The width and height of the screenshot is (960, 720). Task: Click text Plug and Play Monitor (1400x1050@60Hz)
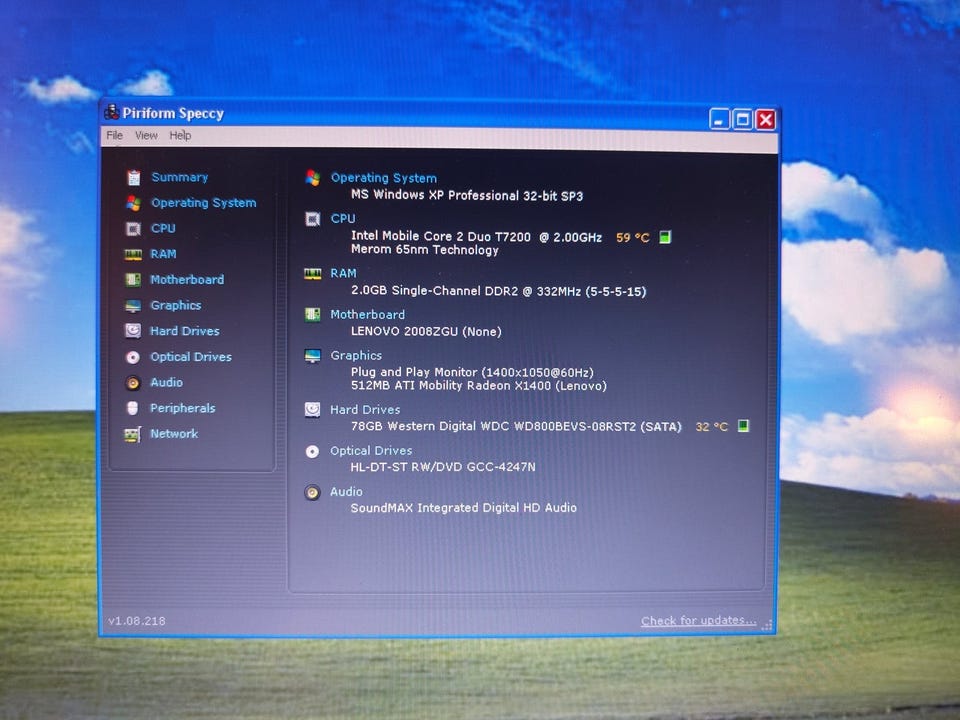pyautogui.click(x=472, y=372)
